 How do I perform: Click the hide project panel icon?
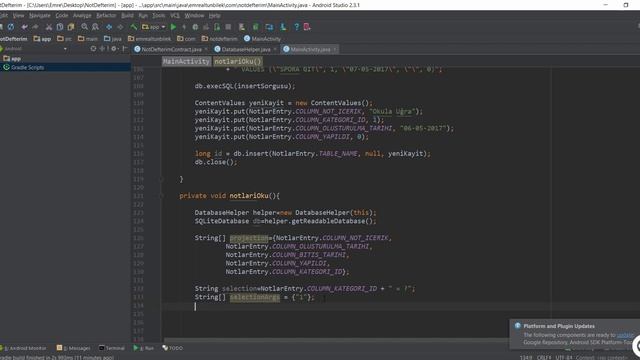click(125, 49)
